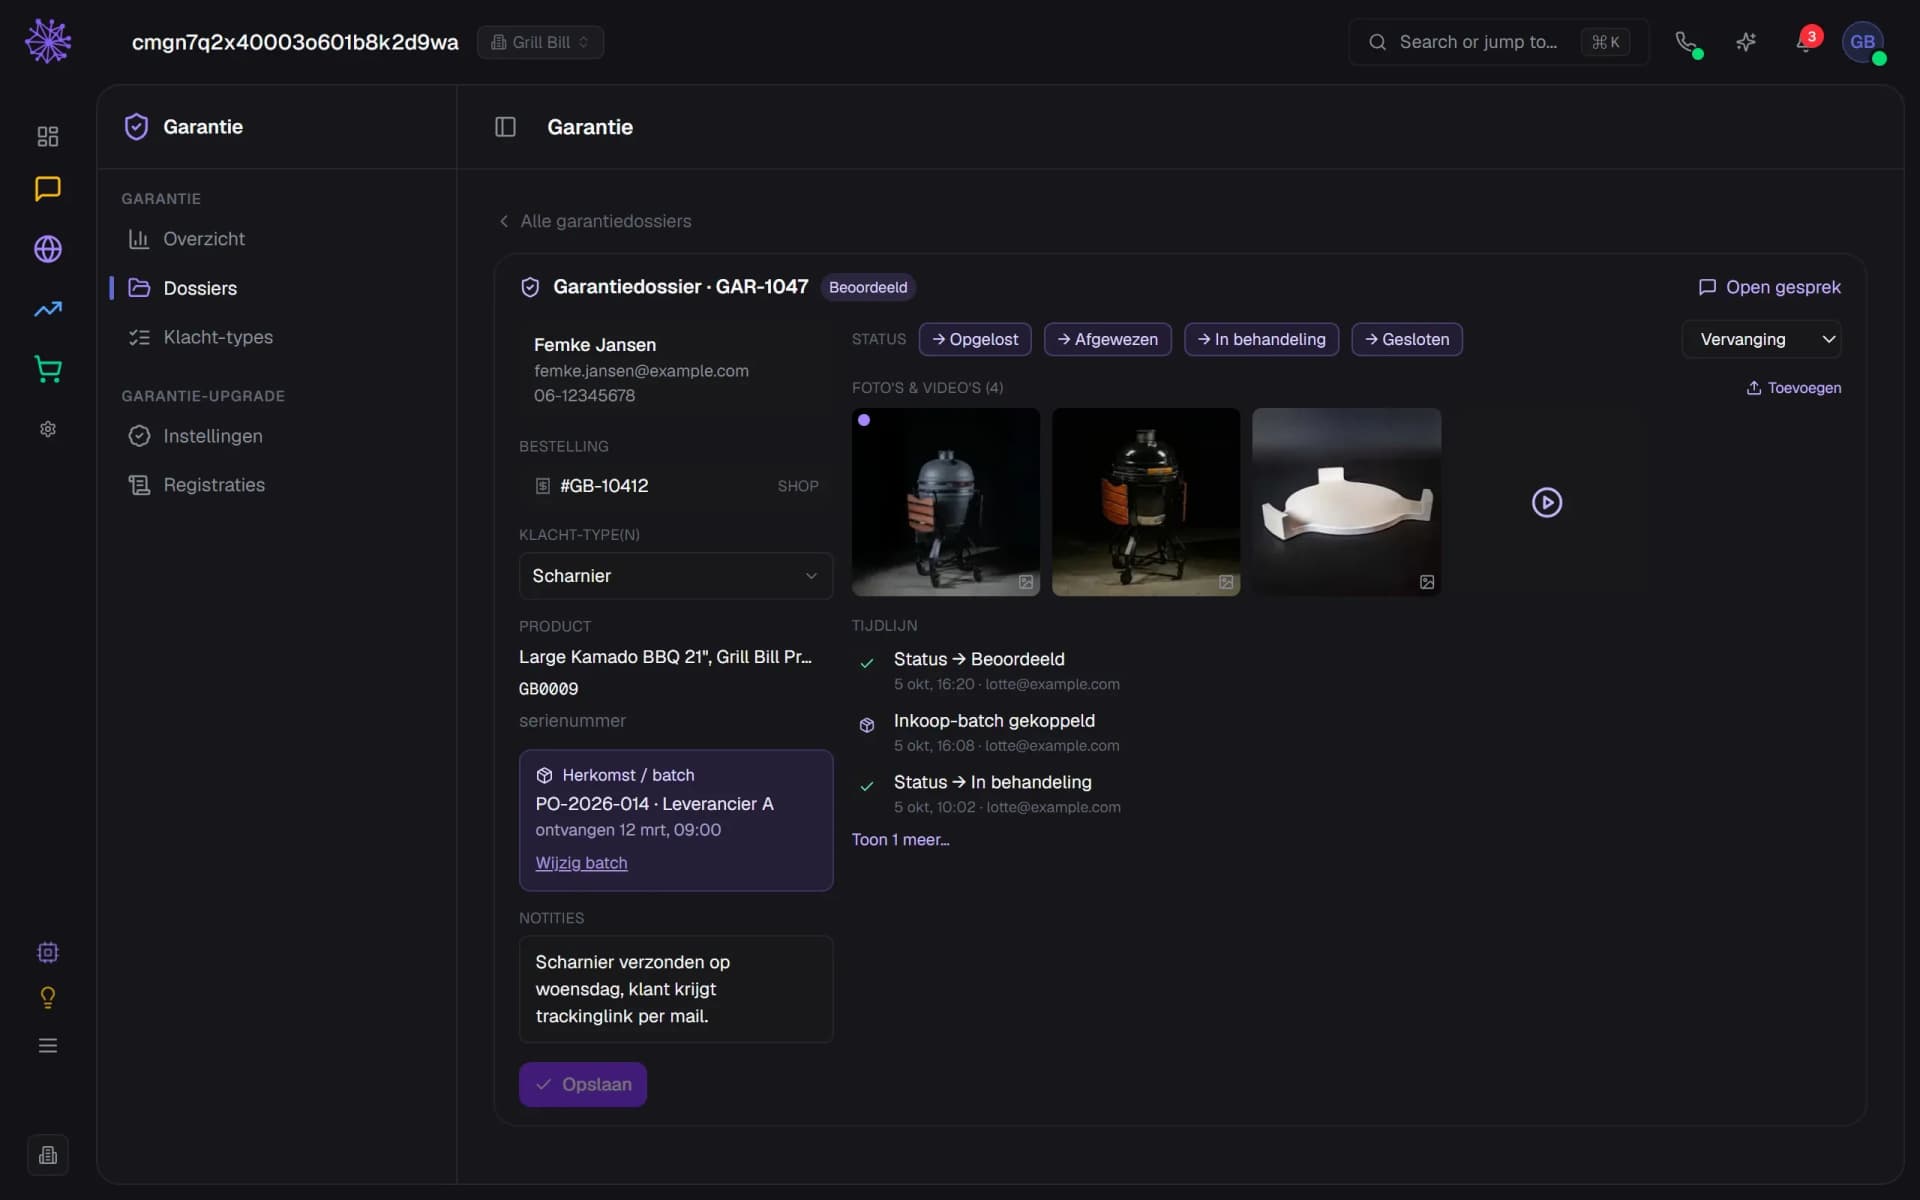The image size is (1920, 1200).
Task: Set status to Opgelost
Action: pos(975,339)
